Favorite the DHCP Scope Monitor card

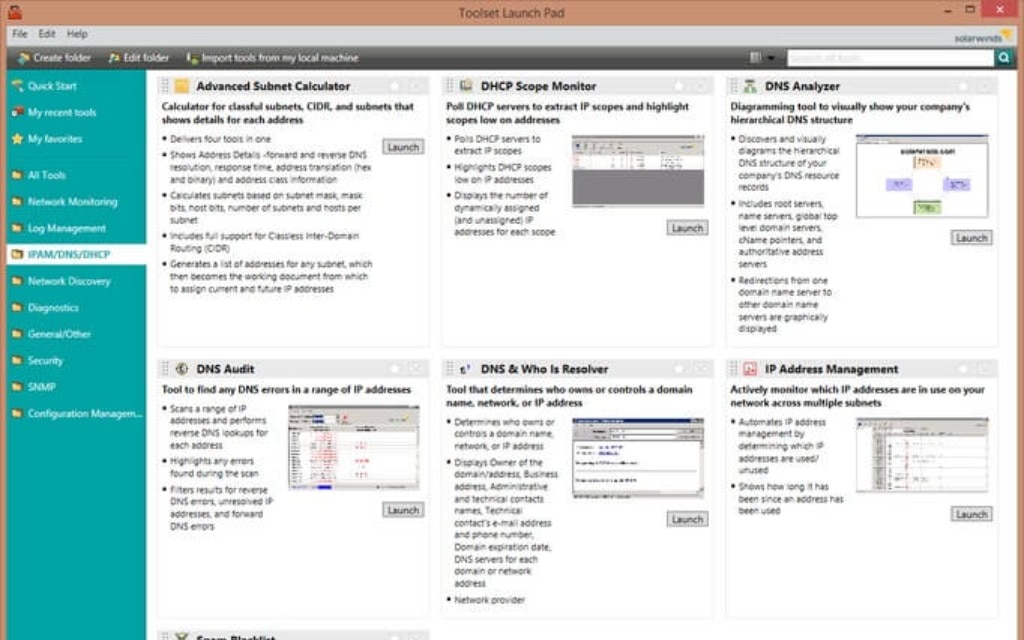tap(679, 86)
